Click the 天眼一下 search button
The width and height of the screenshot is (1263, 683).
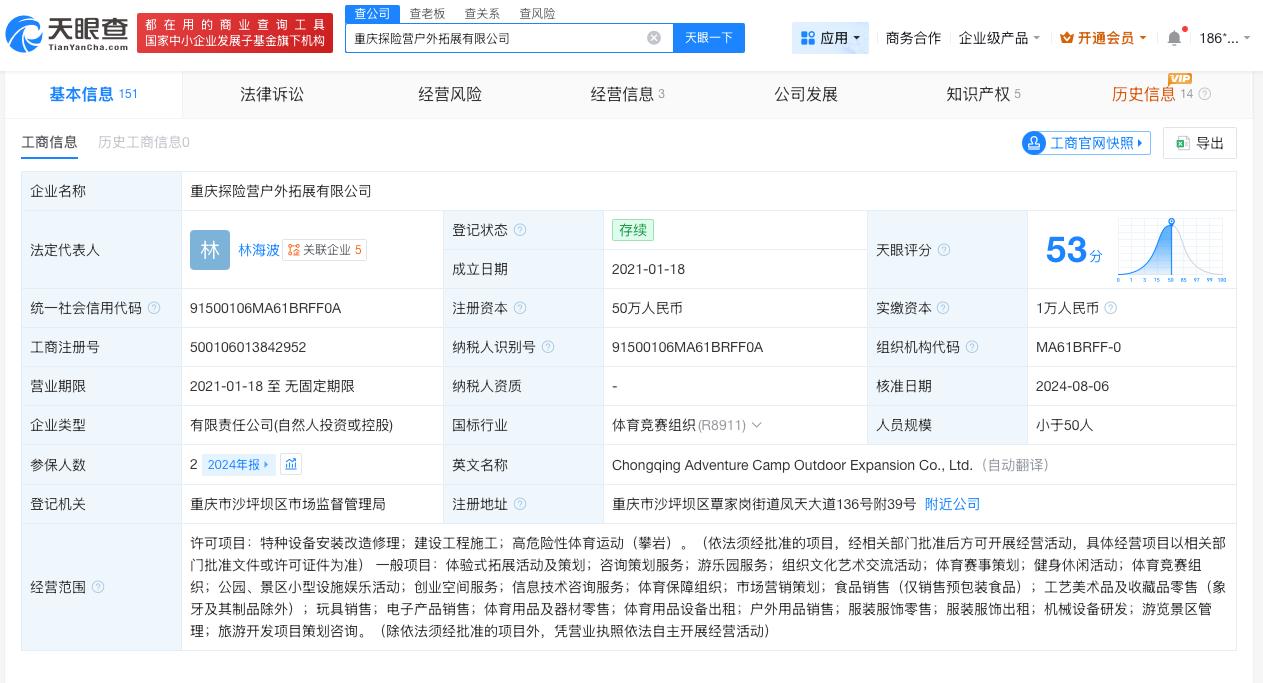[x=709, y=38]
